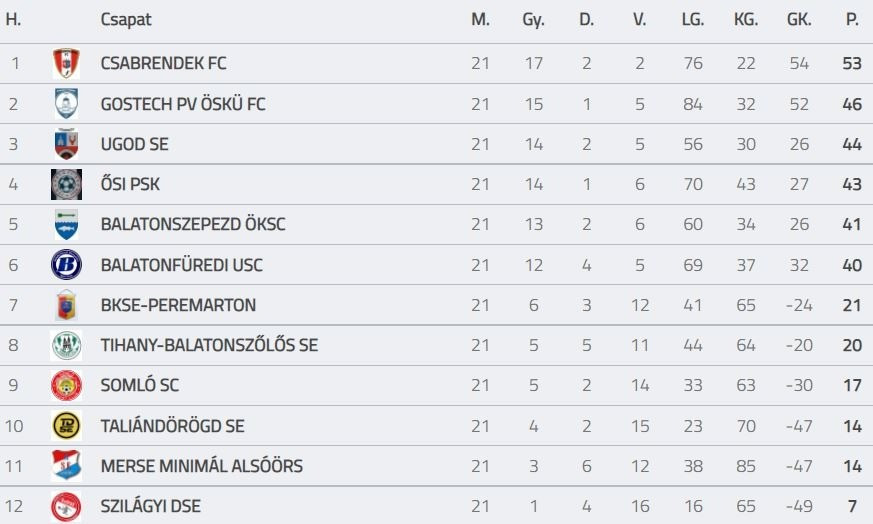The width and height of the screenshot is (873, 524).
Task: Click the Somló SC team logo
Action: coord(66,386)
